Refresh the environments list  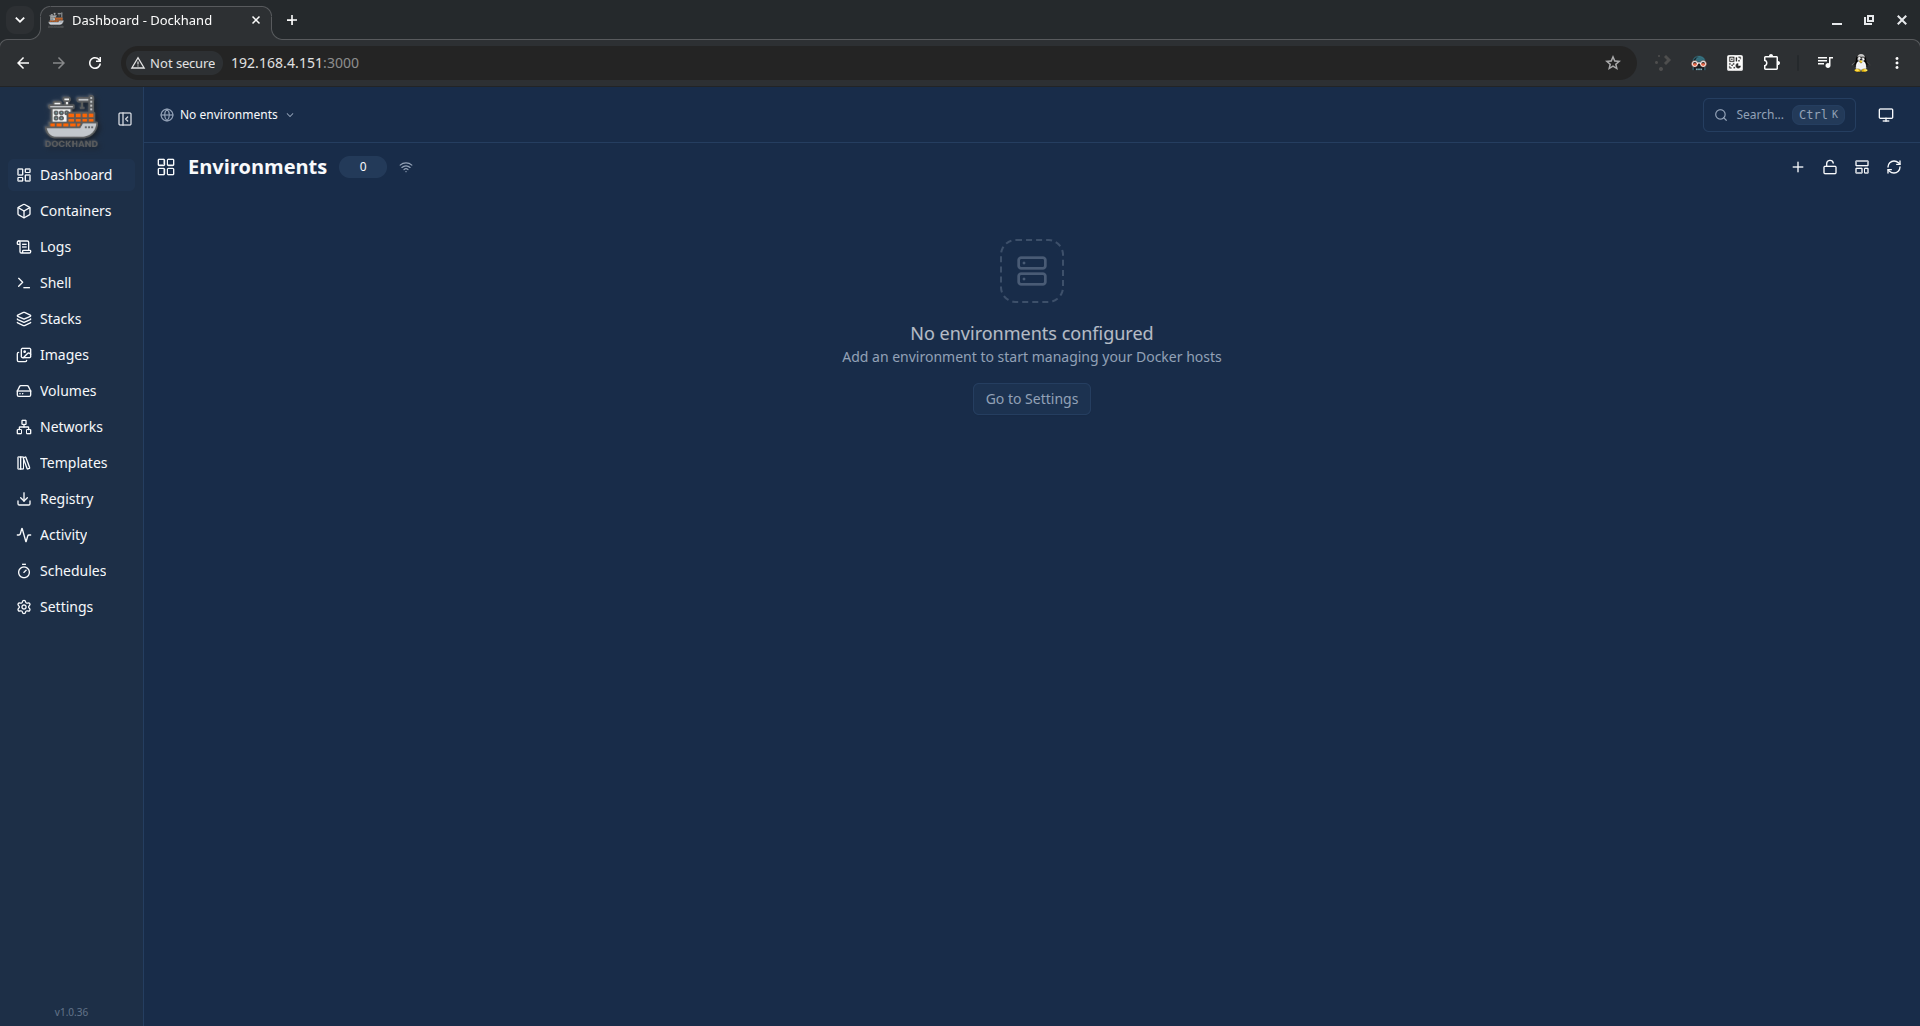(x=1894, y=167)
